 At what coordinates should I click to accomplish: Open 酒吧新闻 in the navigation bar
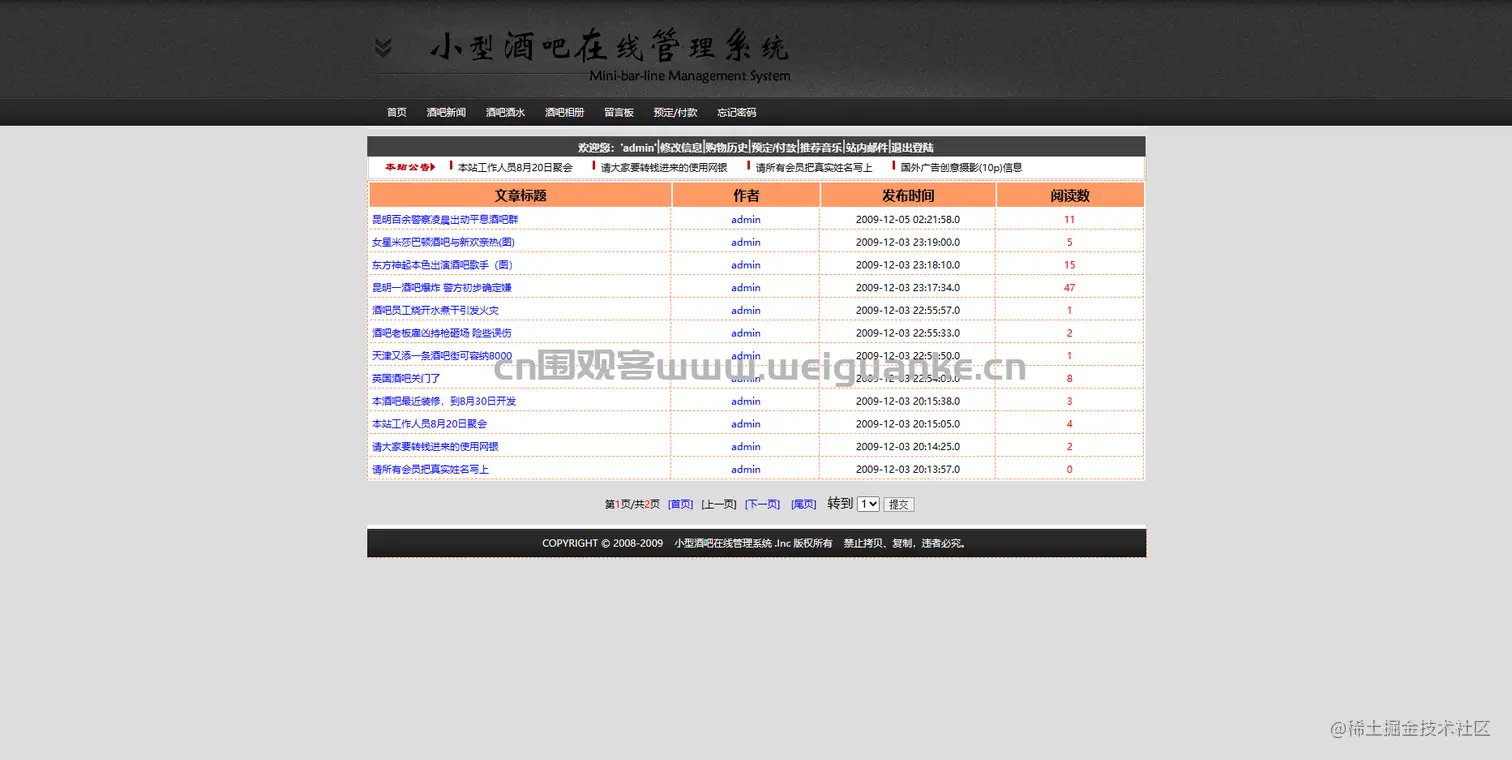[x=446, y=112]
